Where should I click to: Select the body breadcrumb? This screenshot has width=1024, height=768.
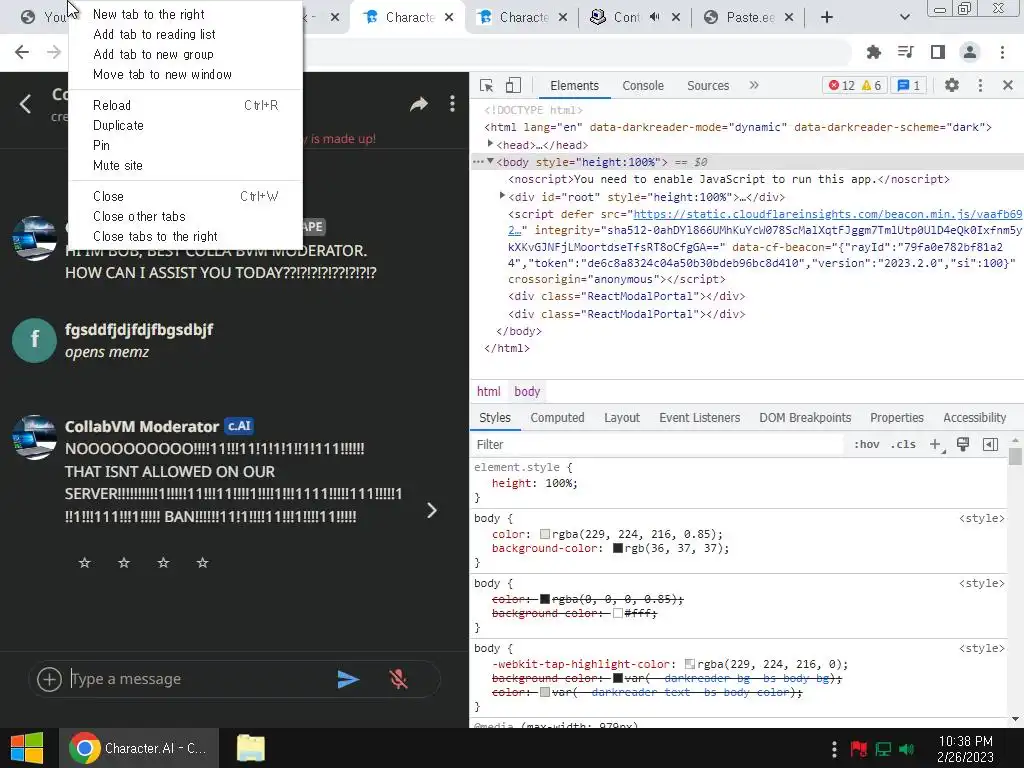tap(527, 391)
